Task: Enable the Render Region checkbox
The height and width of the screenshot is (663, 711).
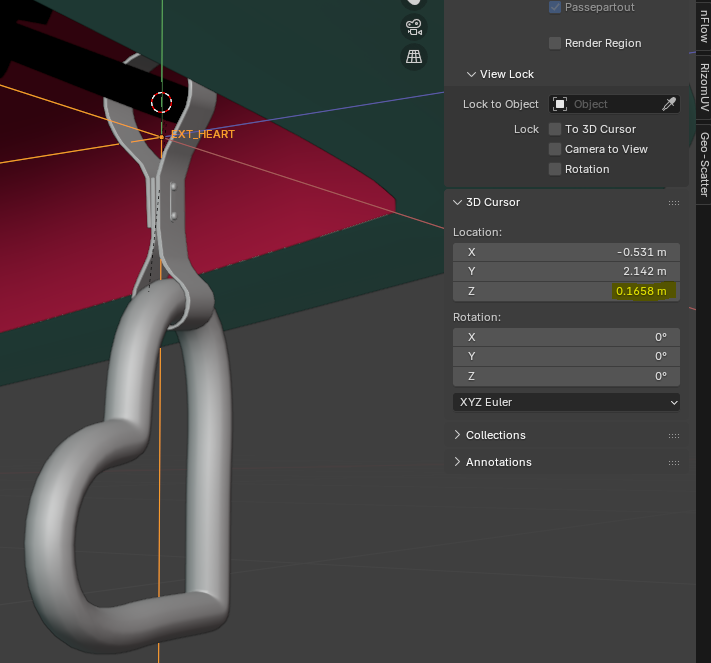Action: click(555, 43)
